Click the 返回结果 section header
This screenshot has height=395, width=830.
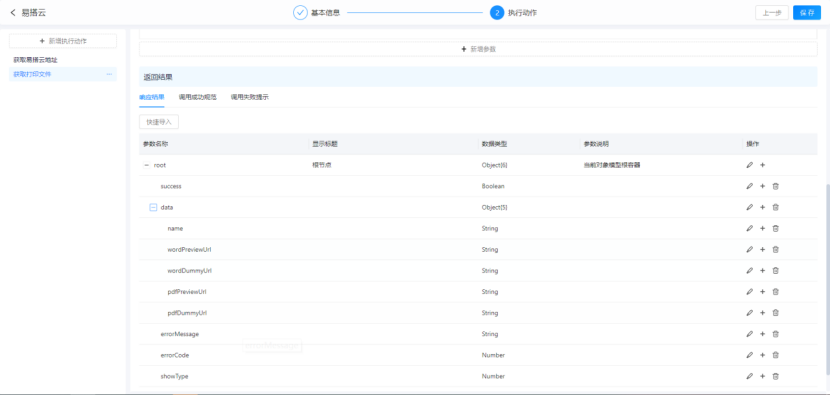479,77
